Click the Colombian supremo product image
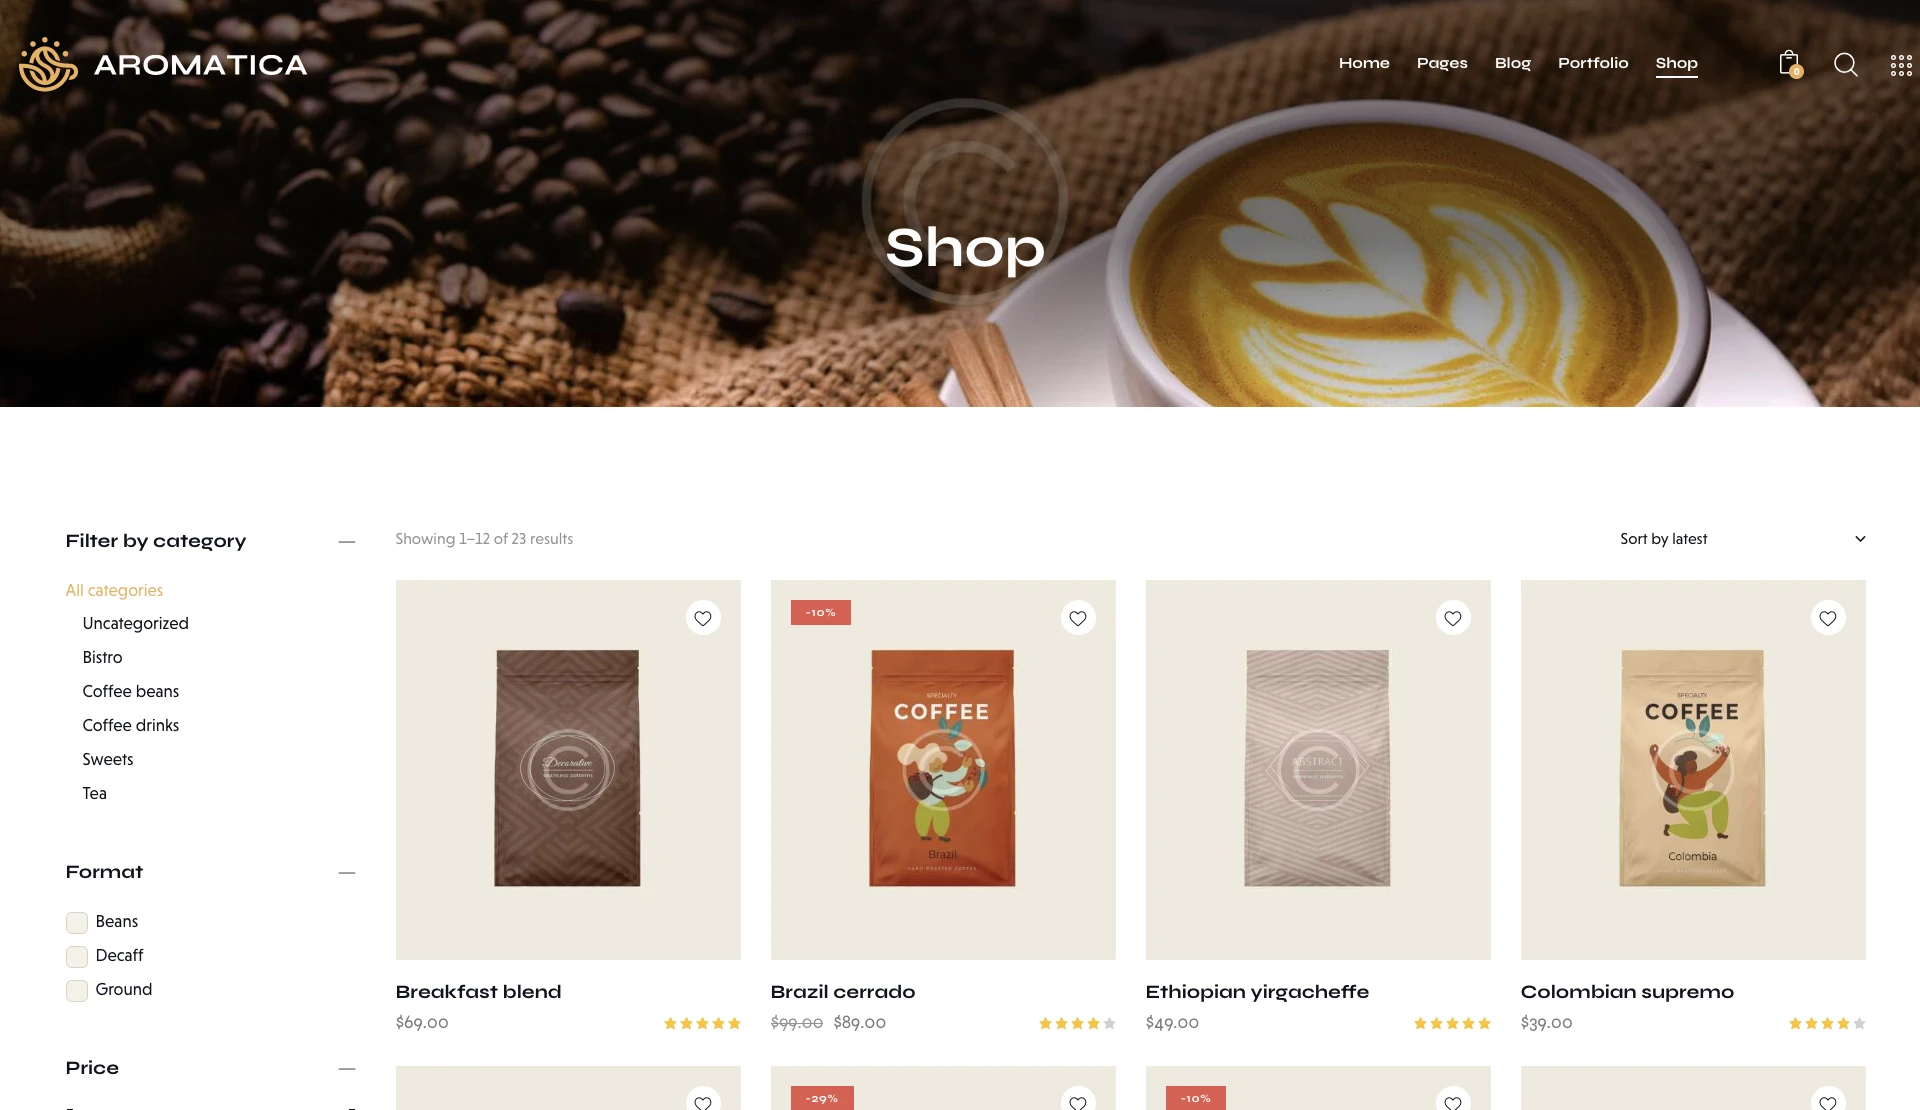The width and height of the screenshot is (1920, 1110). [x=1693, y=770]
